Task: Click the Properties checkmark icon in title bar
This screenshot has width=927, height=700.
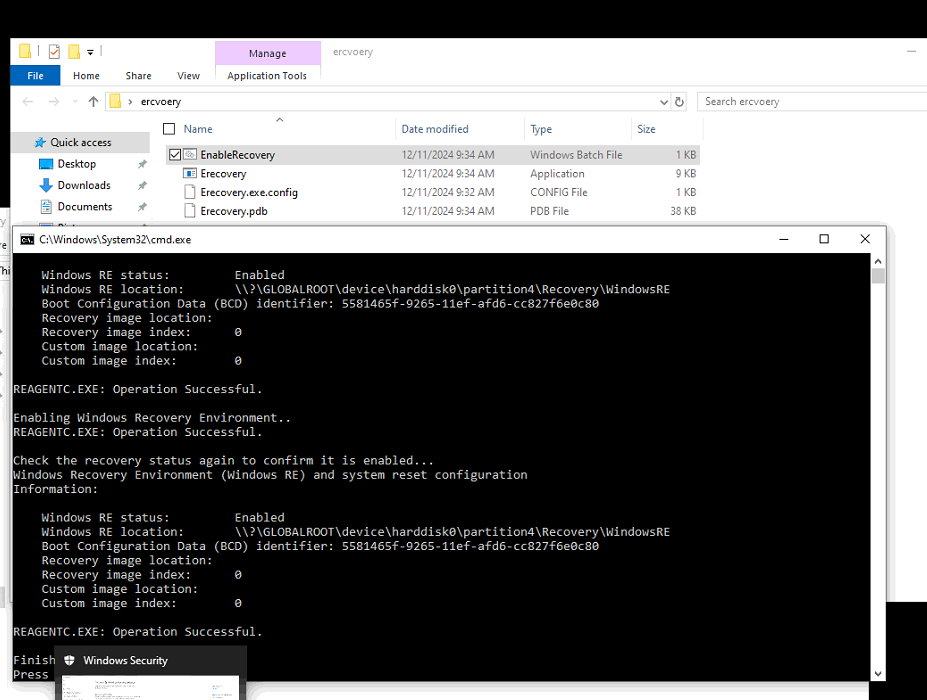Action: [x=54, y=52]
